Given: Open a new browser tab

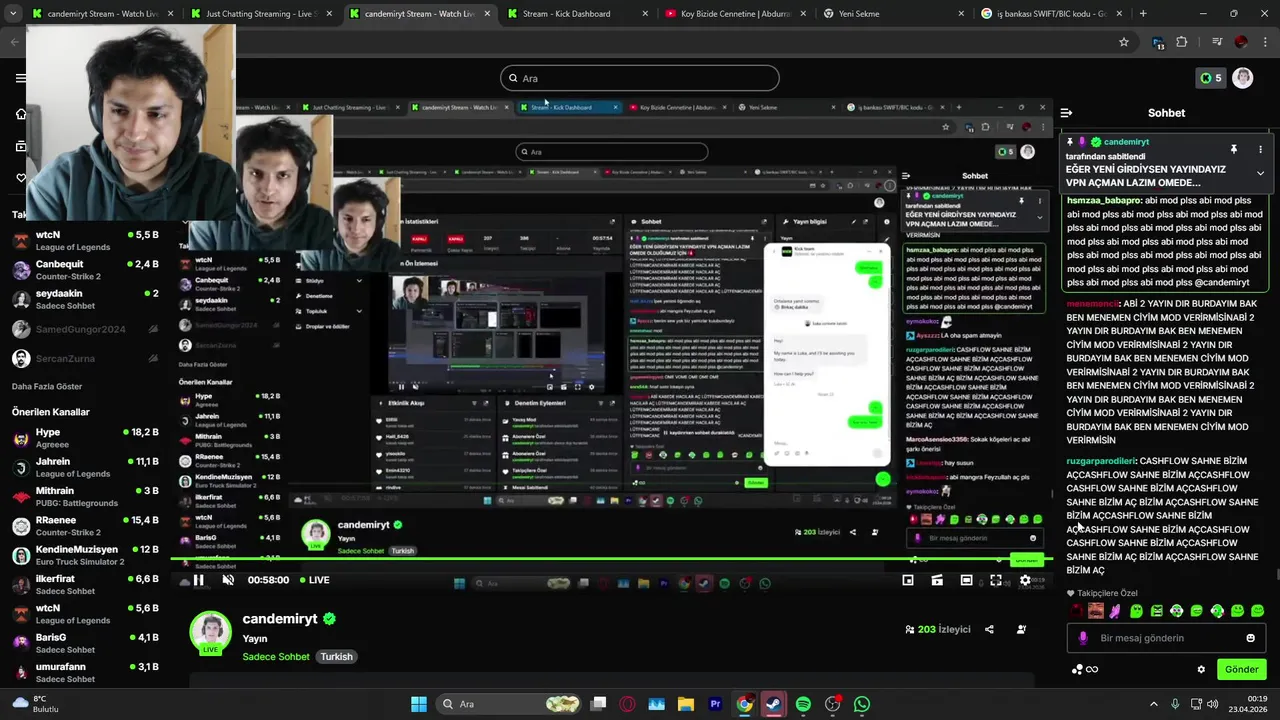Looking at the screenshot, I should (1143, 14).
